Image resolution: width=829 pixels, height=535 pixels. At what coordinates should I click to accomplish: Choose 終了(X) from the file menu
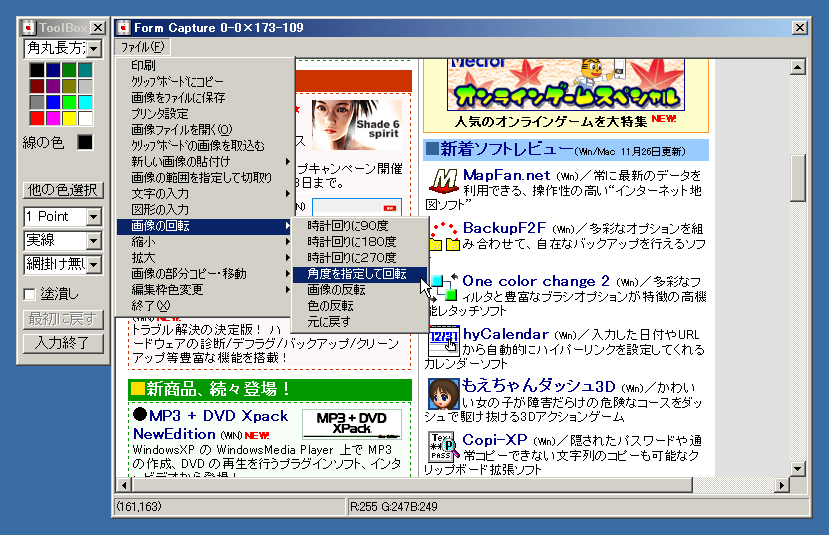[x=205, y=306]
